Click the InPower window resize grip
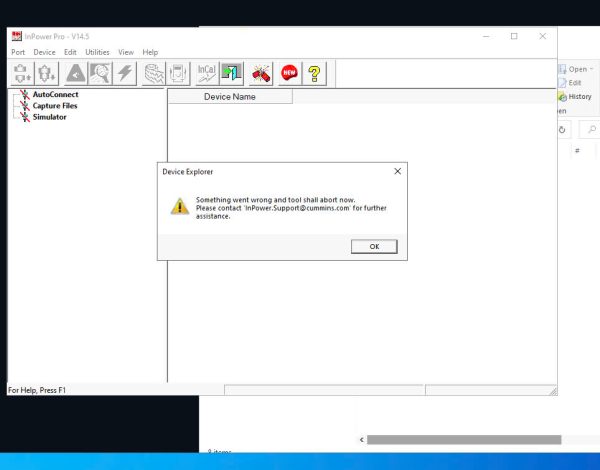600x470 pixels. (x=553, y=391)
